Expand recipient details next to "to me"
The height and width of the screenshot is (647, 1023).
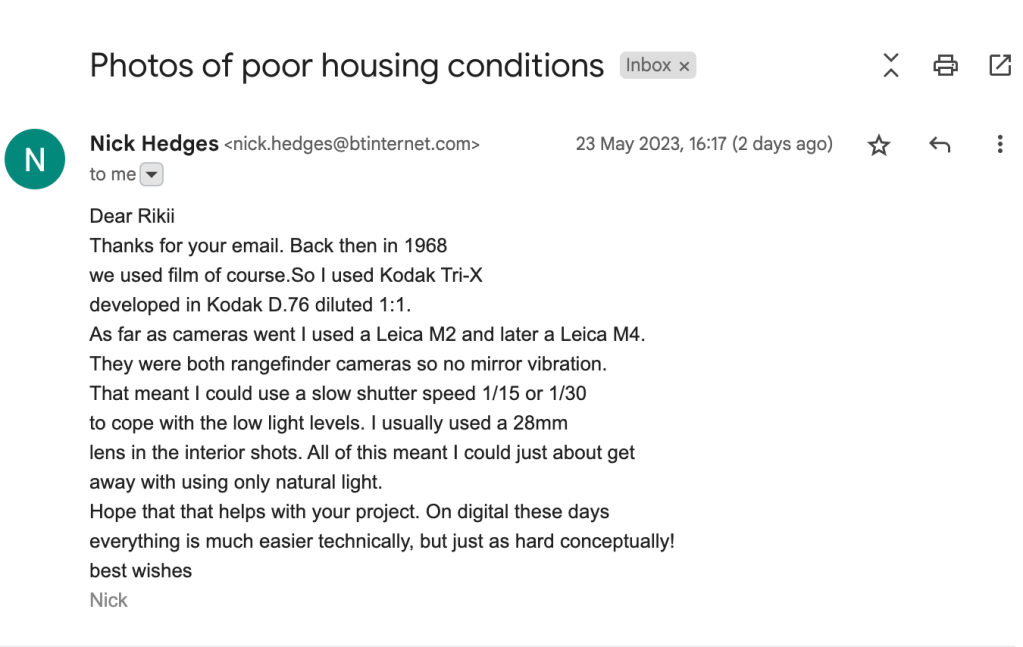(151, 175)
